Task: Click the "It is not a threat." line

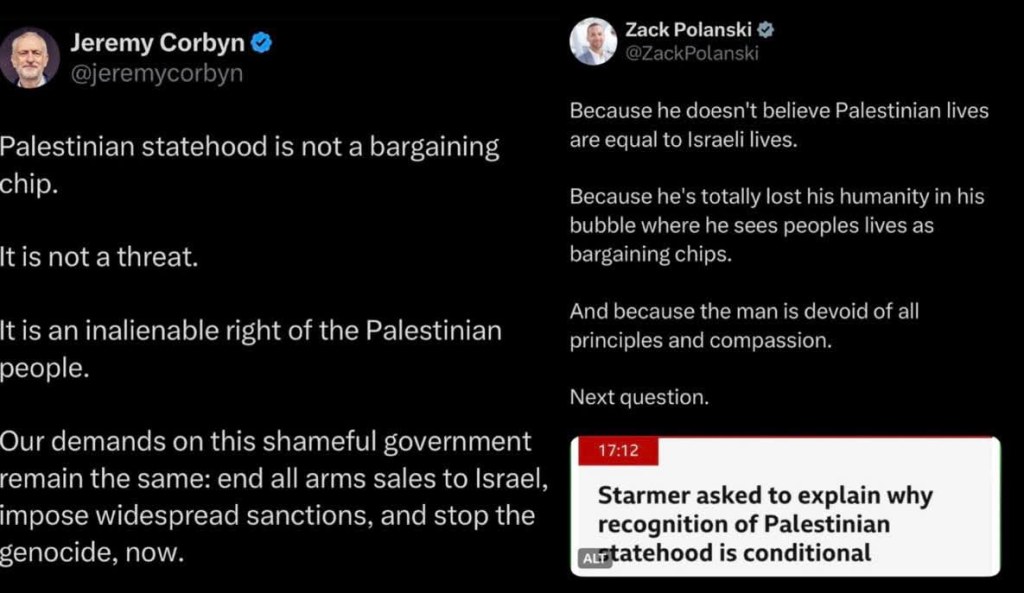Action: click(x=100, y=257)
